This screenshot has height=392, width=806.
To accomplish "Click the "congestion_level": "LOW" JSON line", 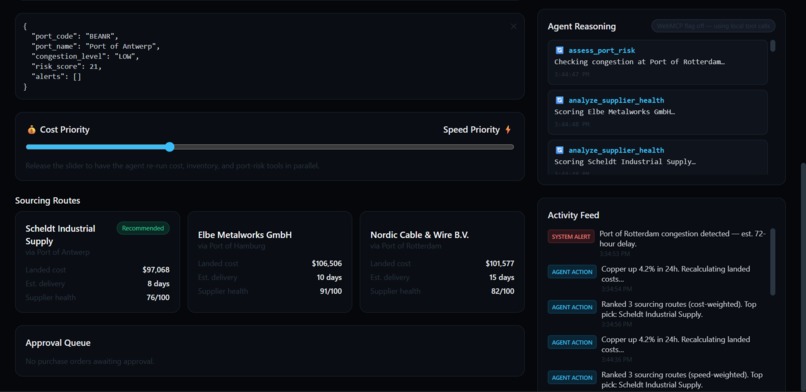I will (x=85, y=57).
